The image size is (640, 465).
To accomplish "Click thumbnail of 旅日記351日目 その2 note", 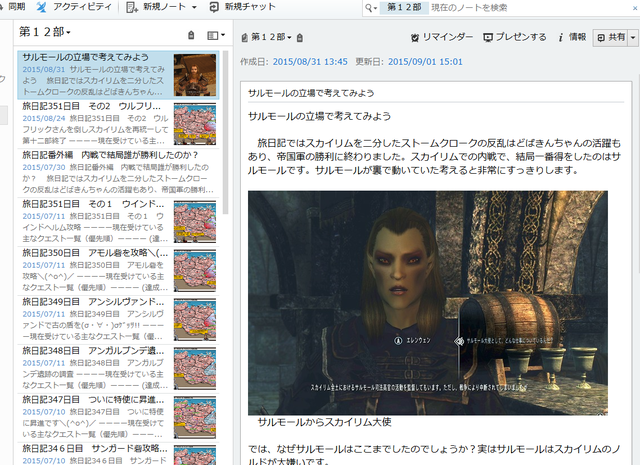I will (195, 124).
